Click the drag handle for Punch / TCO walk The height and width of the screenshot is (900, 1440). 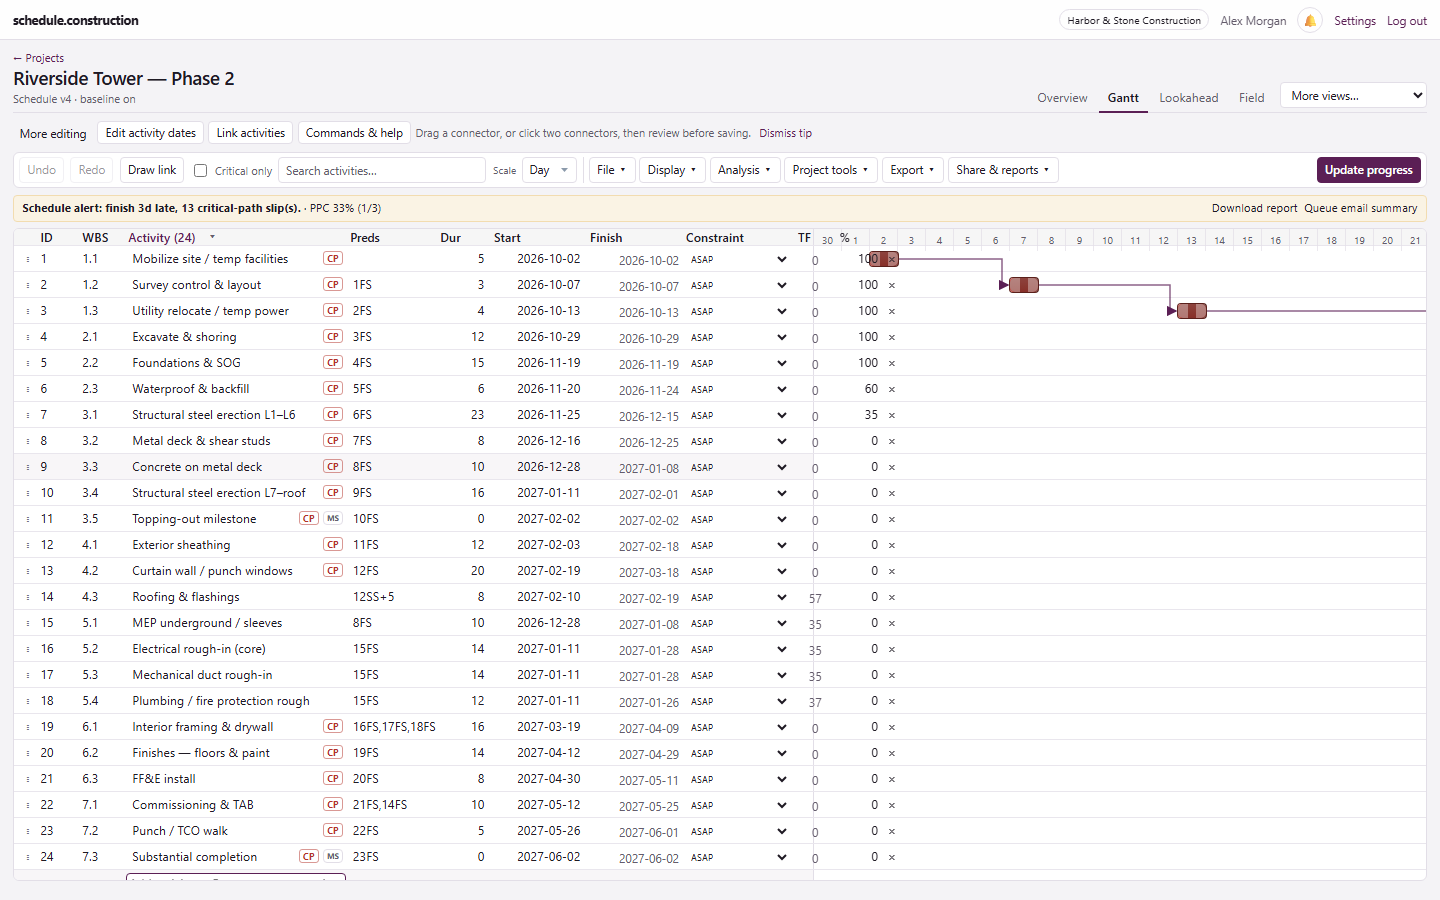28,831
